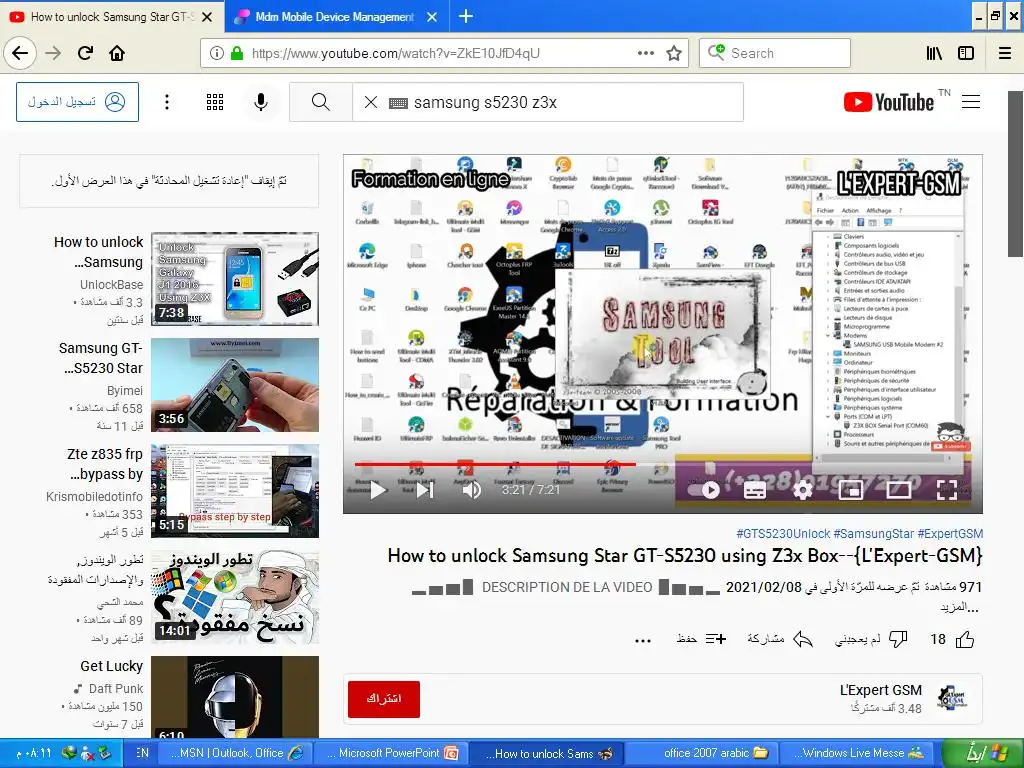Image resolution: width=1024 pixels, height=768 pixels.
Task: Open YouTube apps grid
Action: [x=215, y=102]
